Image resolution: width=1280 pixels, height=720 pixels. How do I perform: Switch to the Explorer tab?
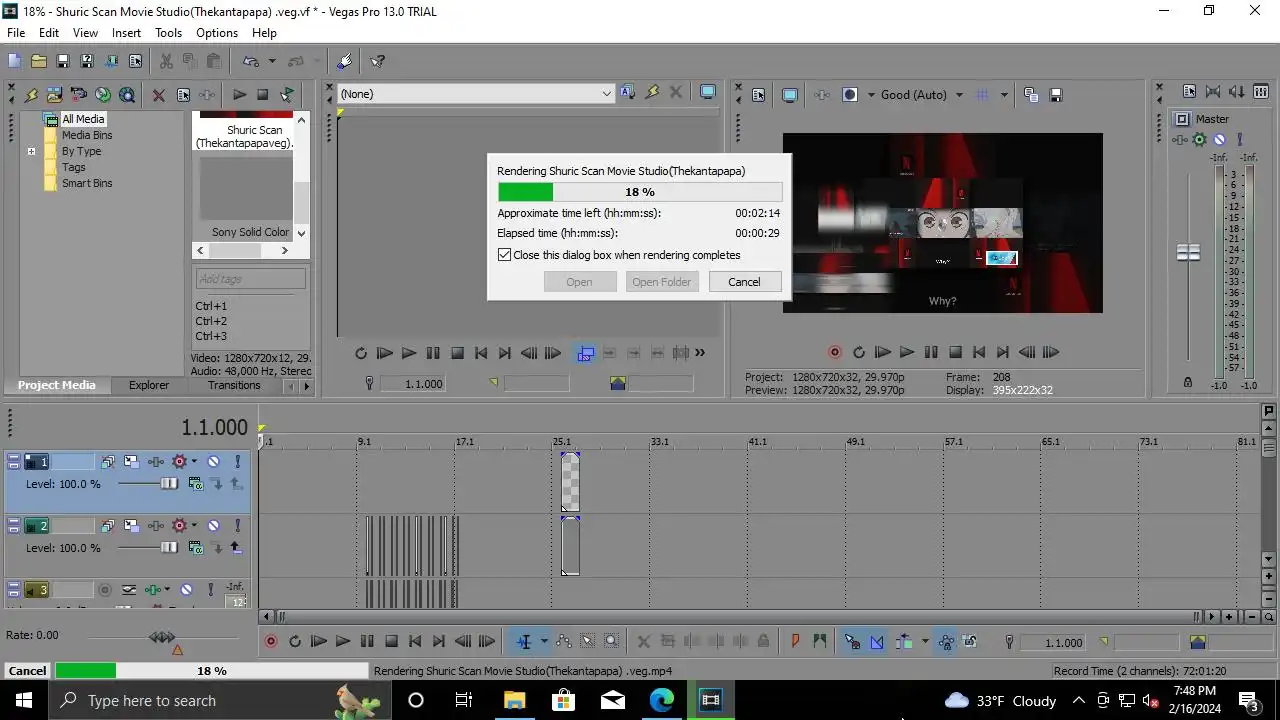tap(149, 385)
